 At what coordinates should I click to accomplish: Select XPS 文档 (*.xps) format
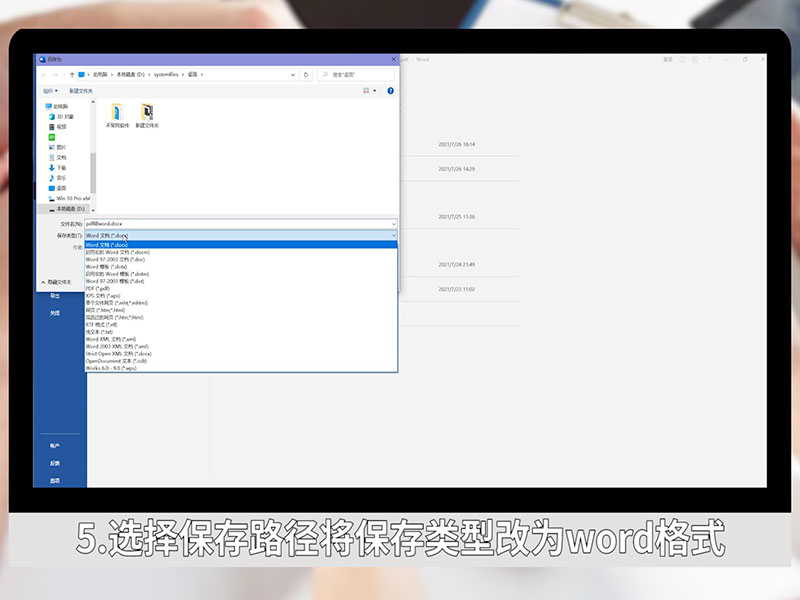pyautogui.click(x=241, y=295)
